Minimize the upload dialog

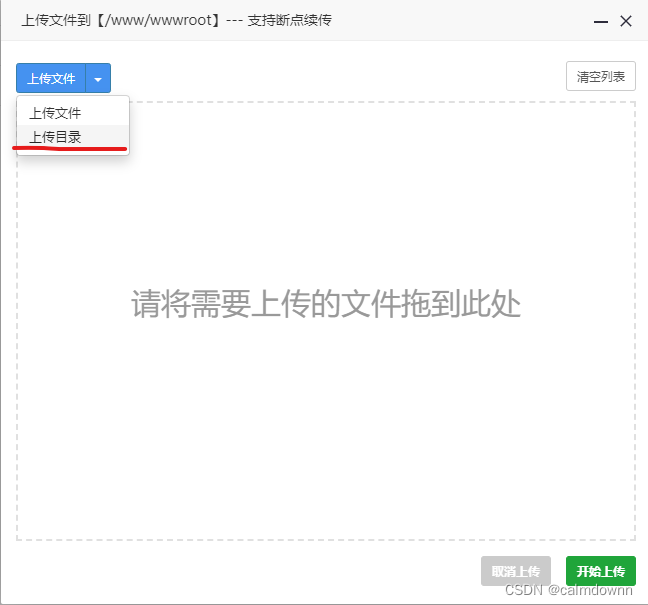600,21
